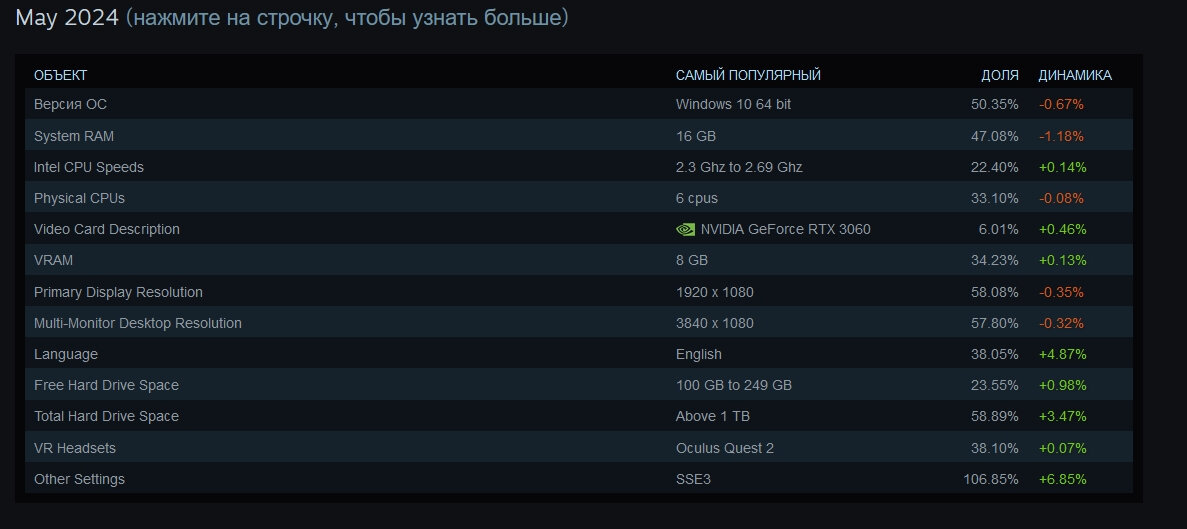Screen dimensions: 1187x529
Task: Click the ДИНАМИКА column header
Action: coord(1075,76)
